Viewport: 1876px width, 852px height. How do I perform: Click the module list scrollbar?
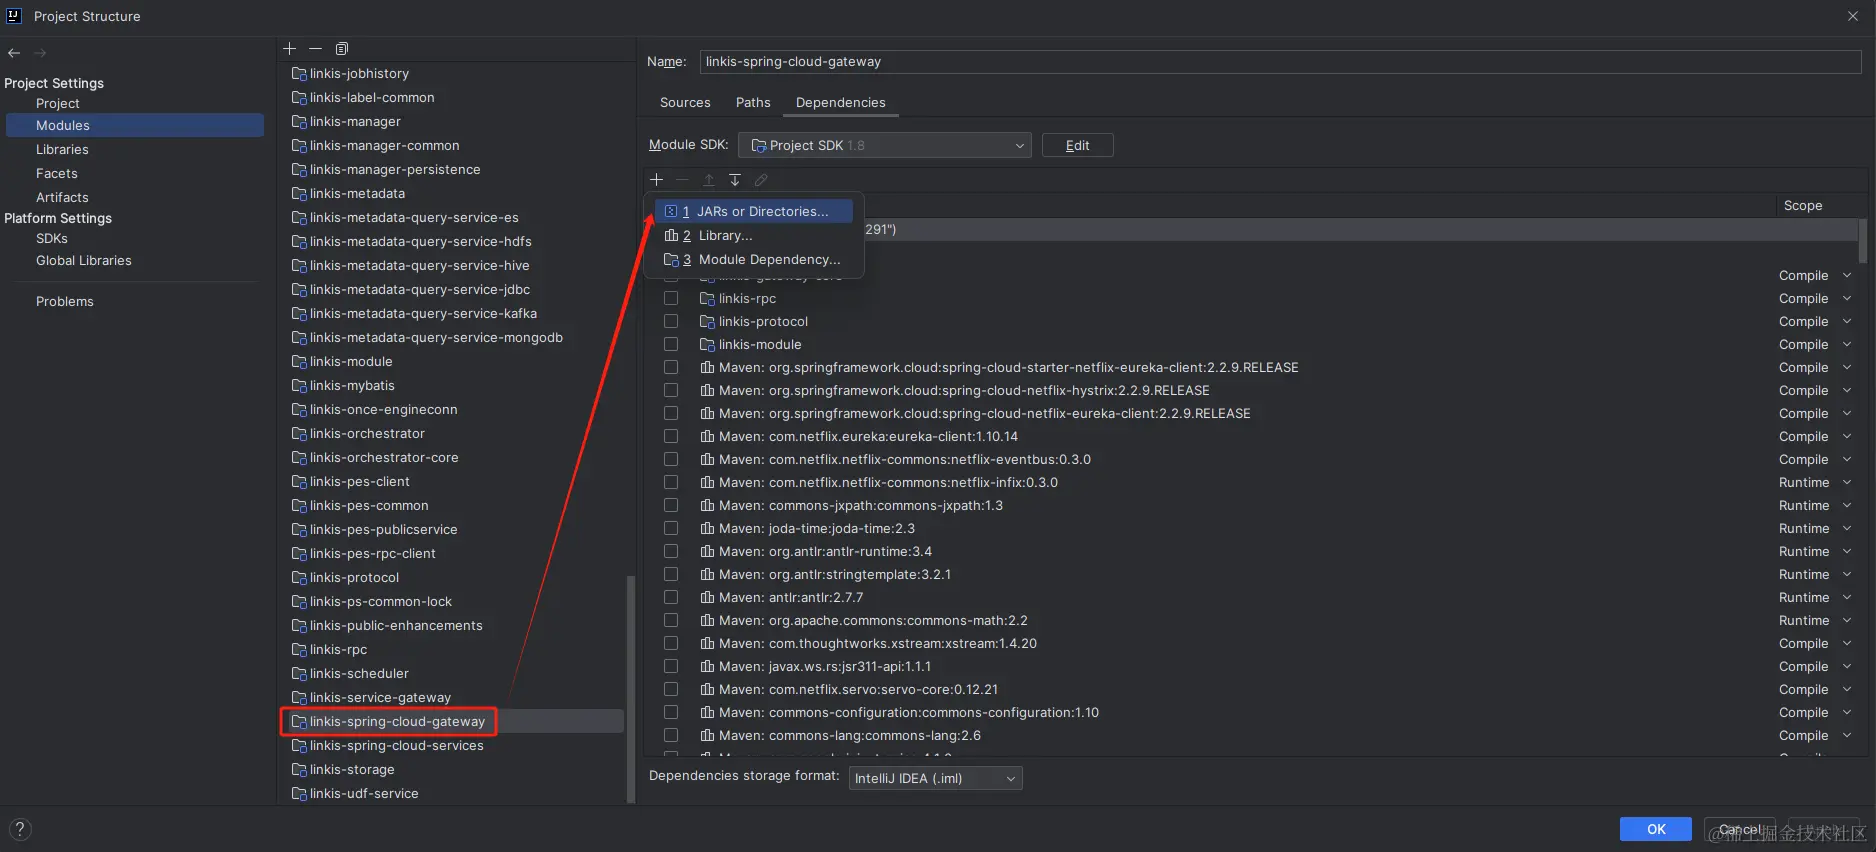point(630,688)
